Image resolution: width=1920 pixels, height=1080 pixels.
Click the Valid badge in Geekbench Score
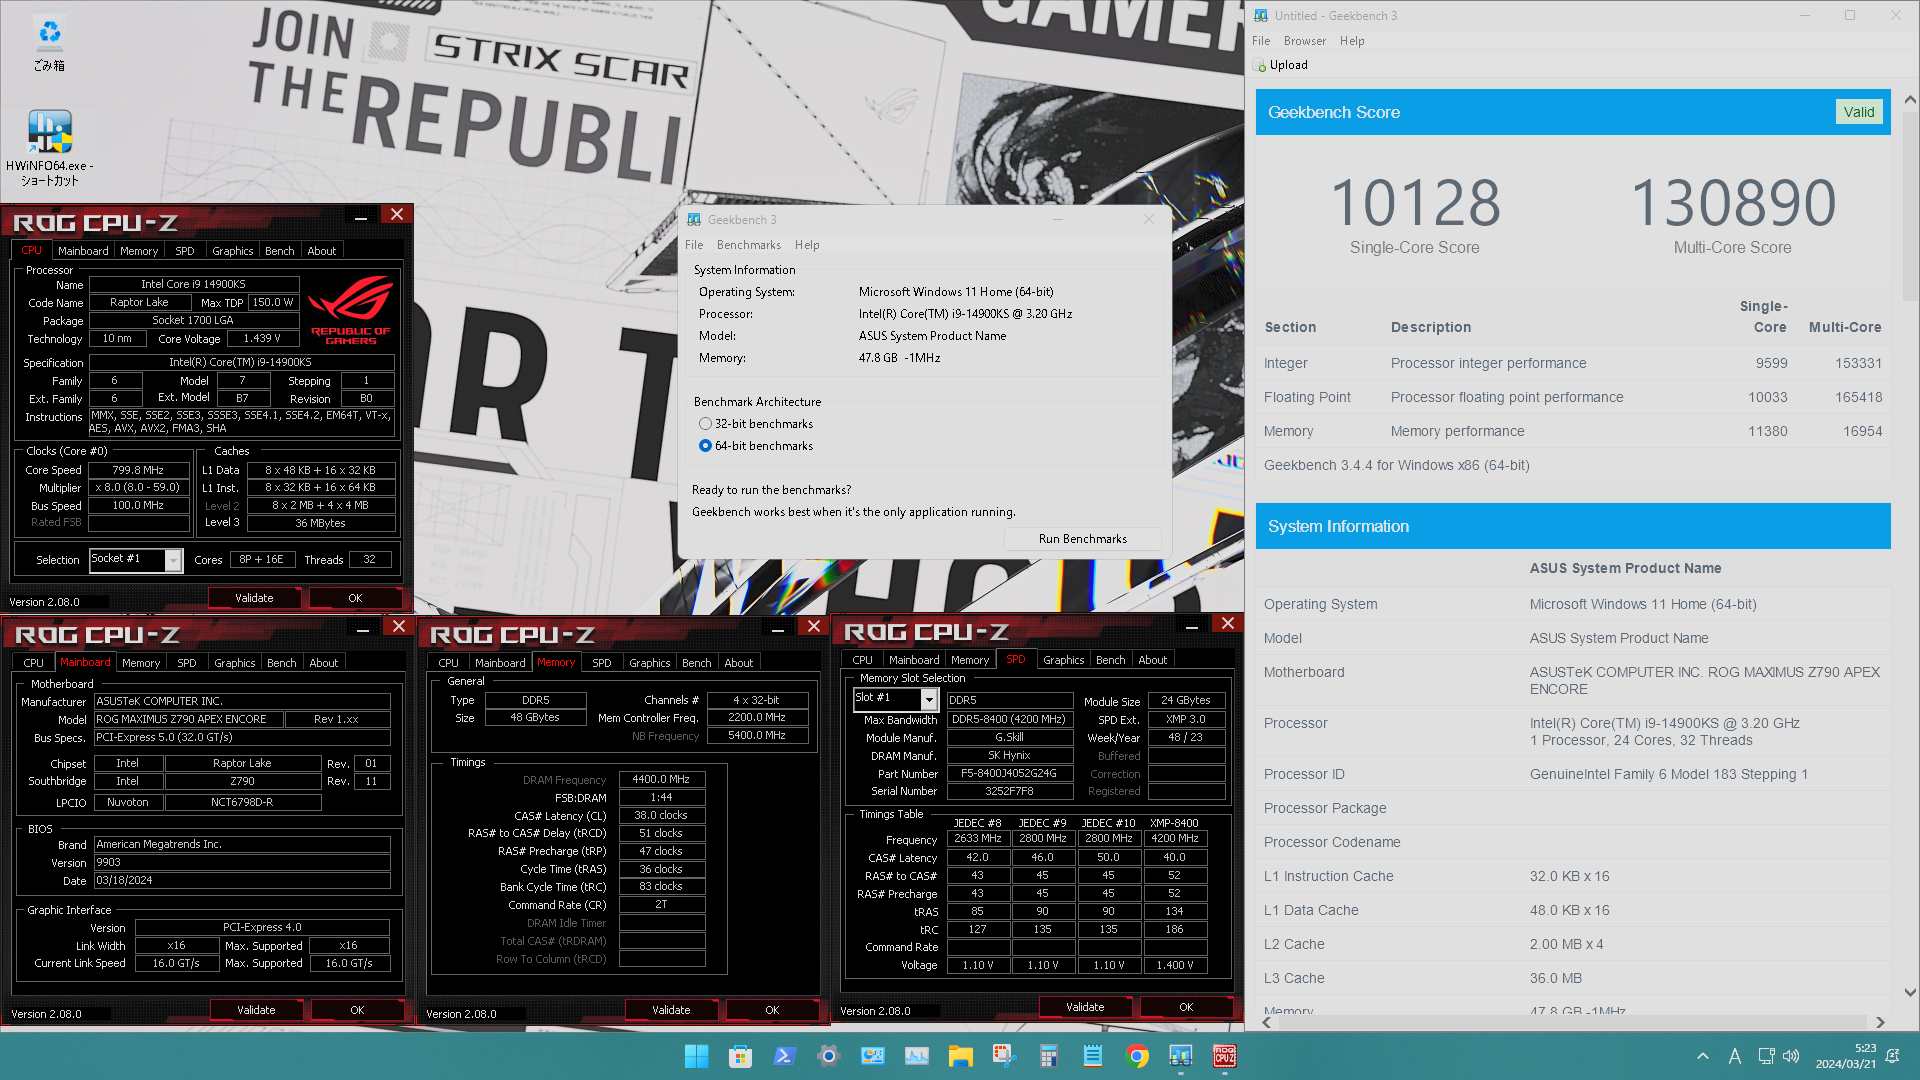(x=1859, y=112)
